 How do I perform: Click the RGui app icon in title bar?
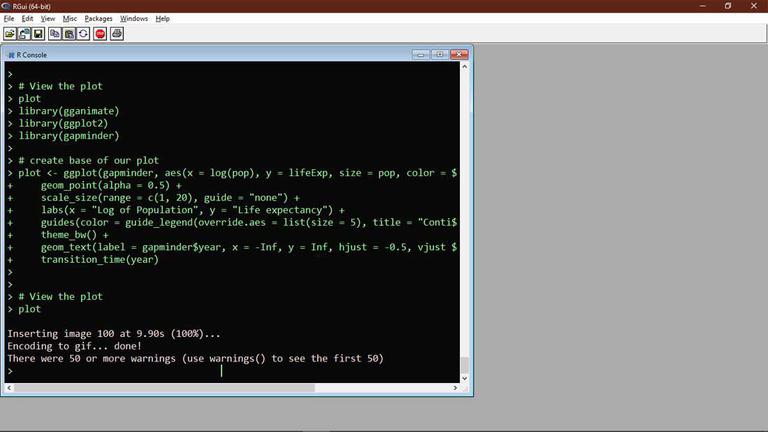pyautogui.click(x=5, y=6)
